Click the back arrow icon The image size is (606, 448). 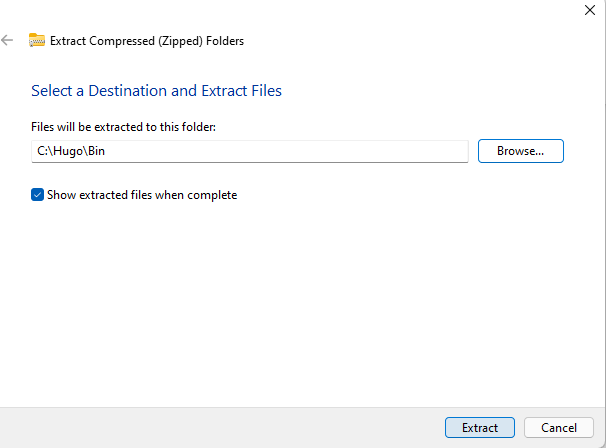[x=7, y=40]
